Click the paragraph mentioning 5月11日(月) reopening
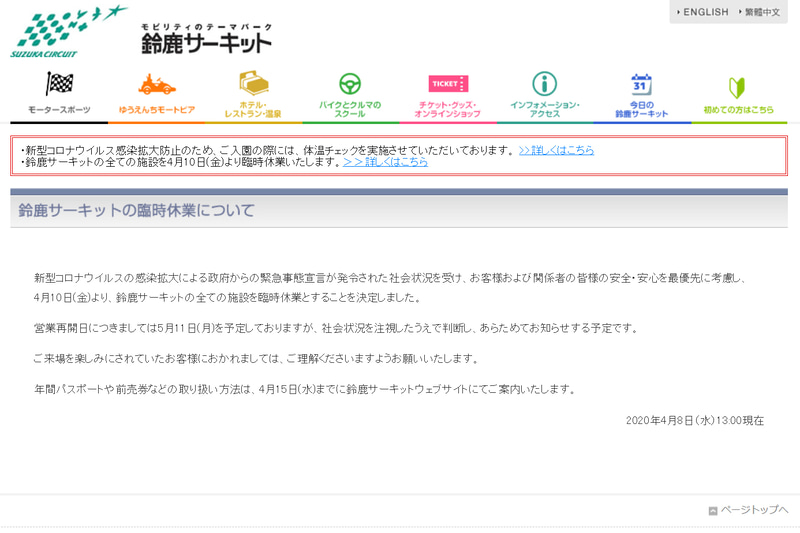This screenshot has height=533, width=800. click(x=336, y=328)
